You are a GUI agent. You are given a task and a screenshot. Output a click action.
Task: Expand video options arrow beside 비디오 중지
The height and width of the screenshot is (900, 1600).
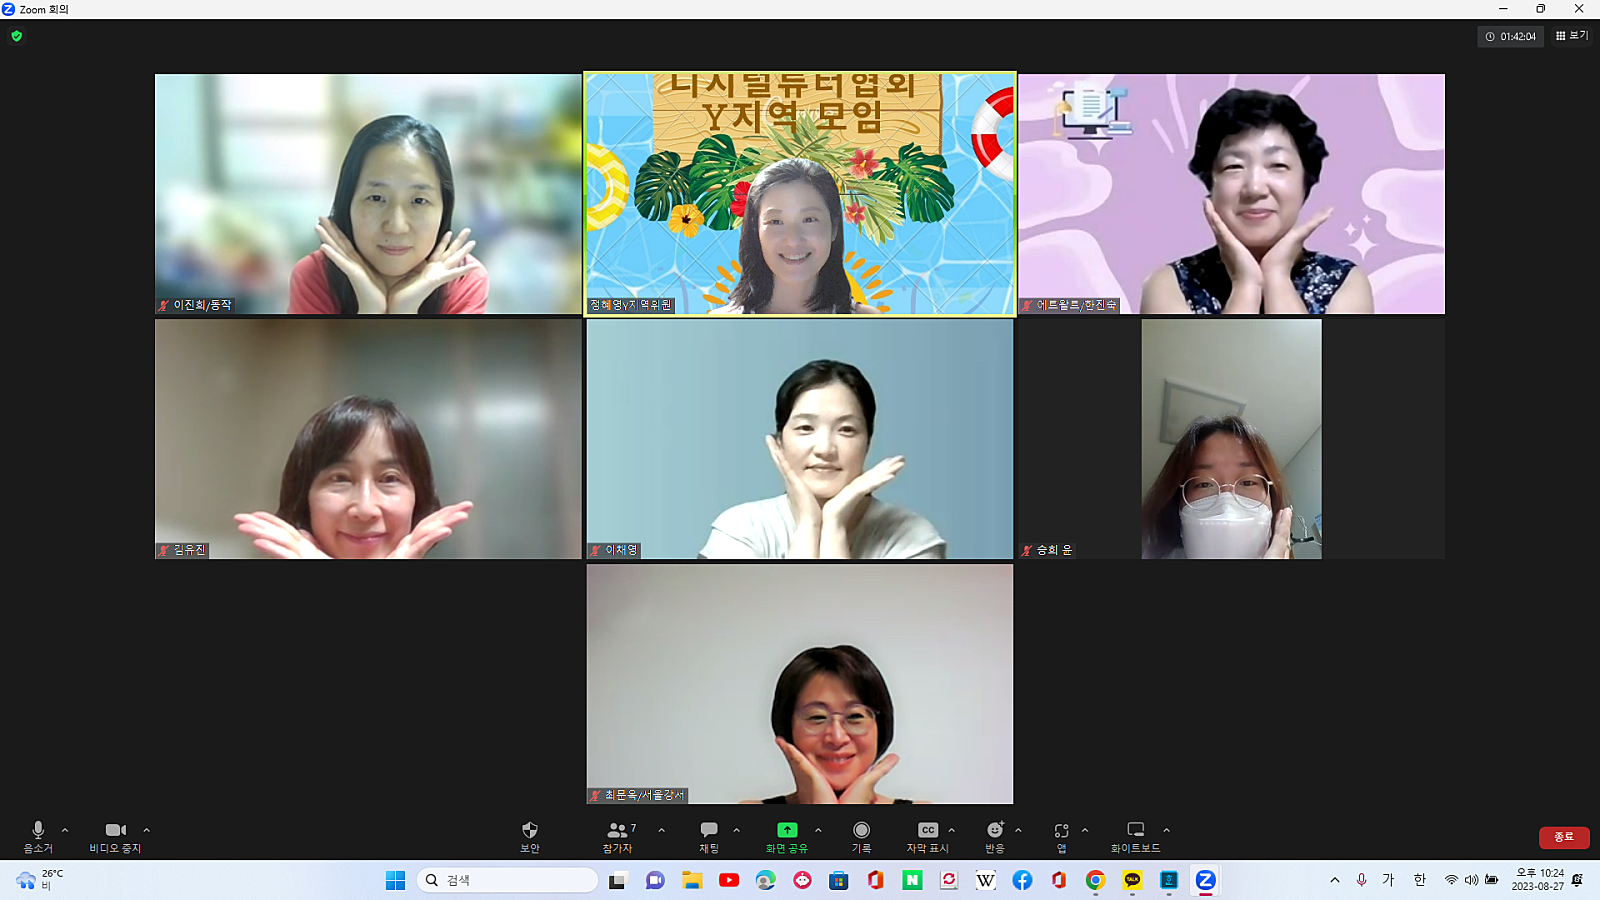click(146, 830)
